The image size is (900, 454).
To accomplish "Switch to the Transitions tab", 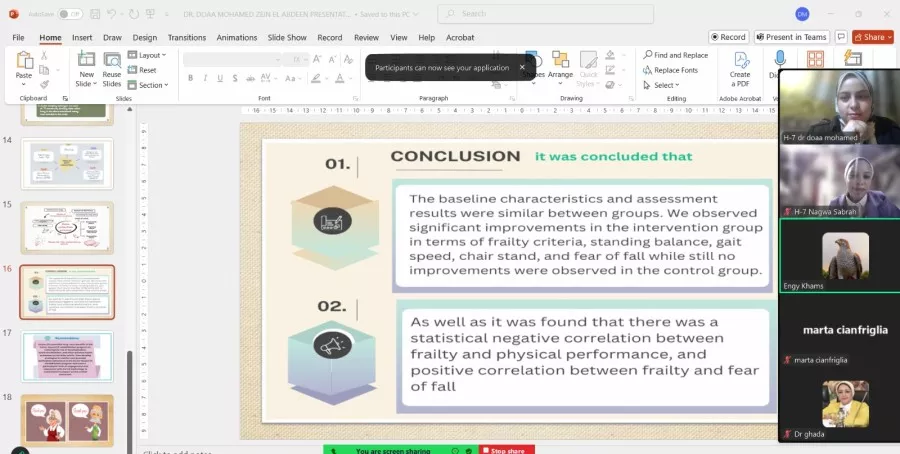I will 187,37.
